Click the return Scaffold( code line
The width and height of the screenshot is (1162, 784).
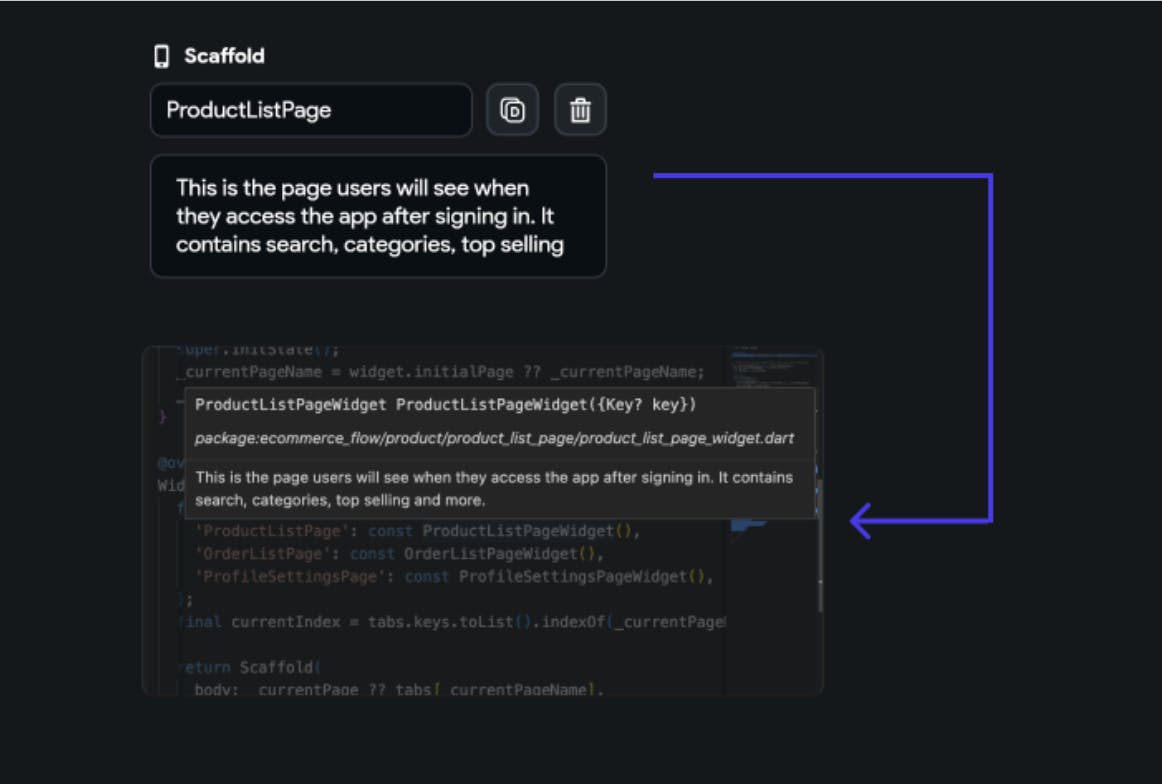pyautogui.click(x=250, y=667)
